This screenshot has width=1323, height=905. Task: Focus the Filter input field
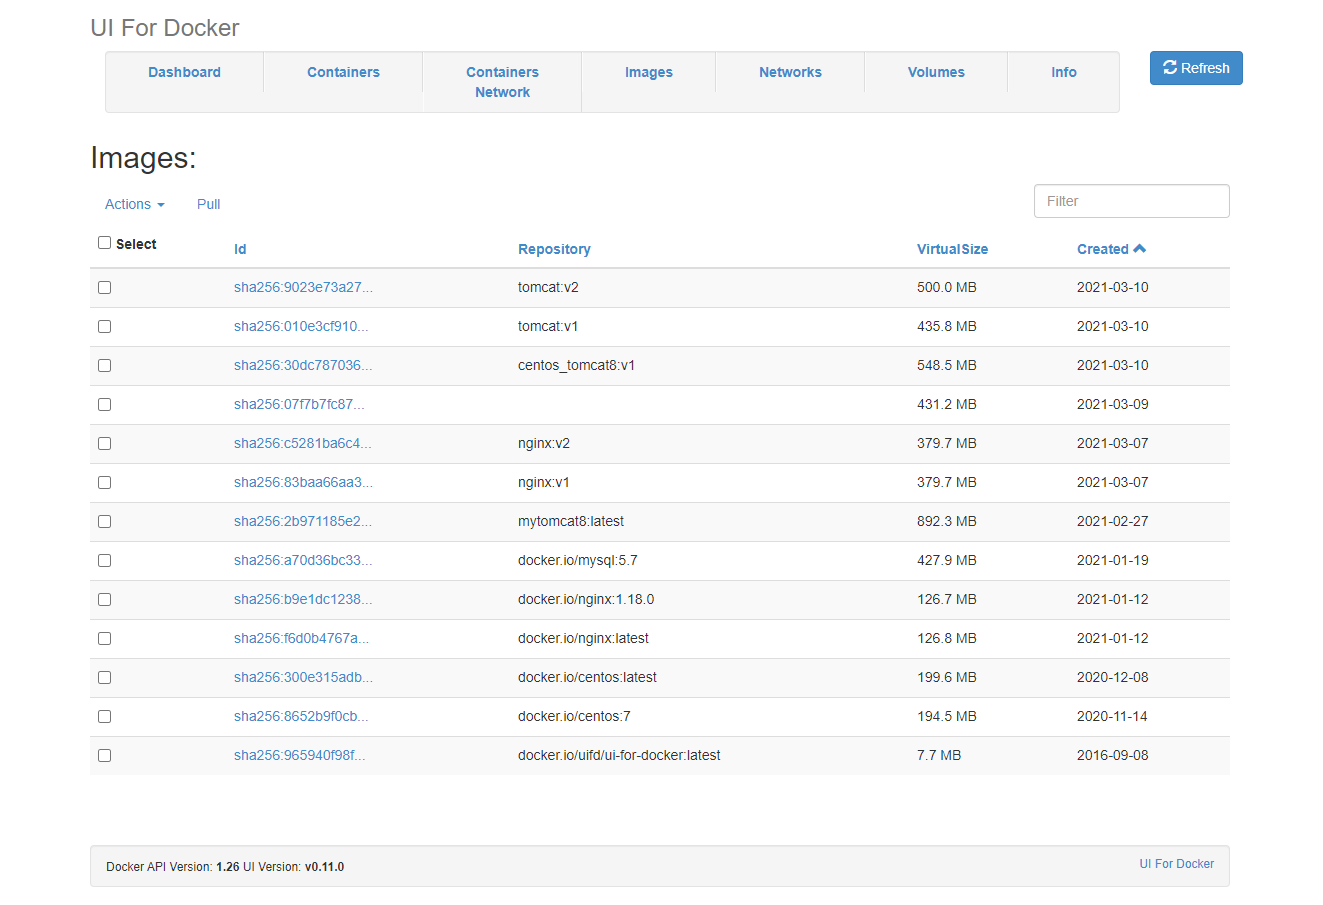[1131, 201]
